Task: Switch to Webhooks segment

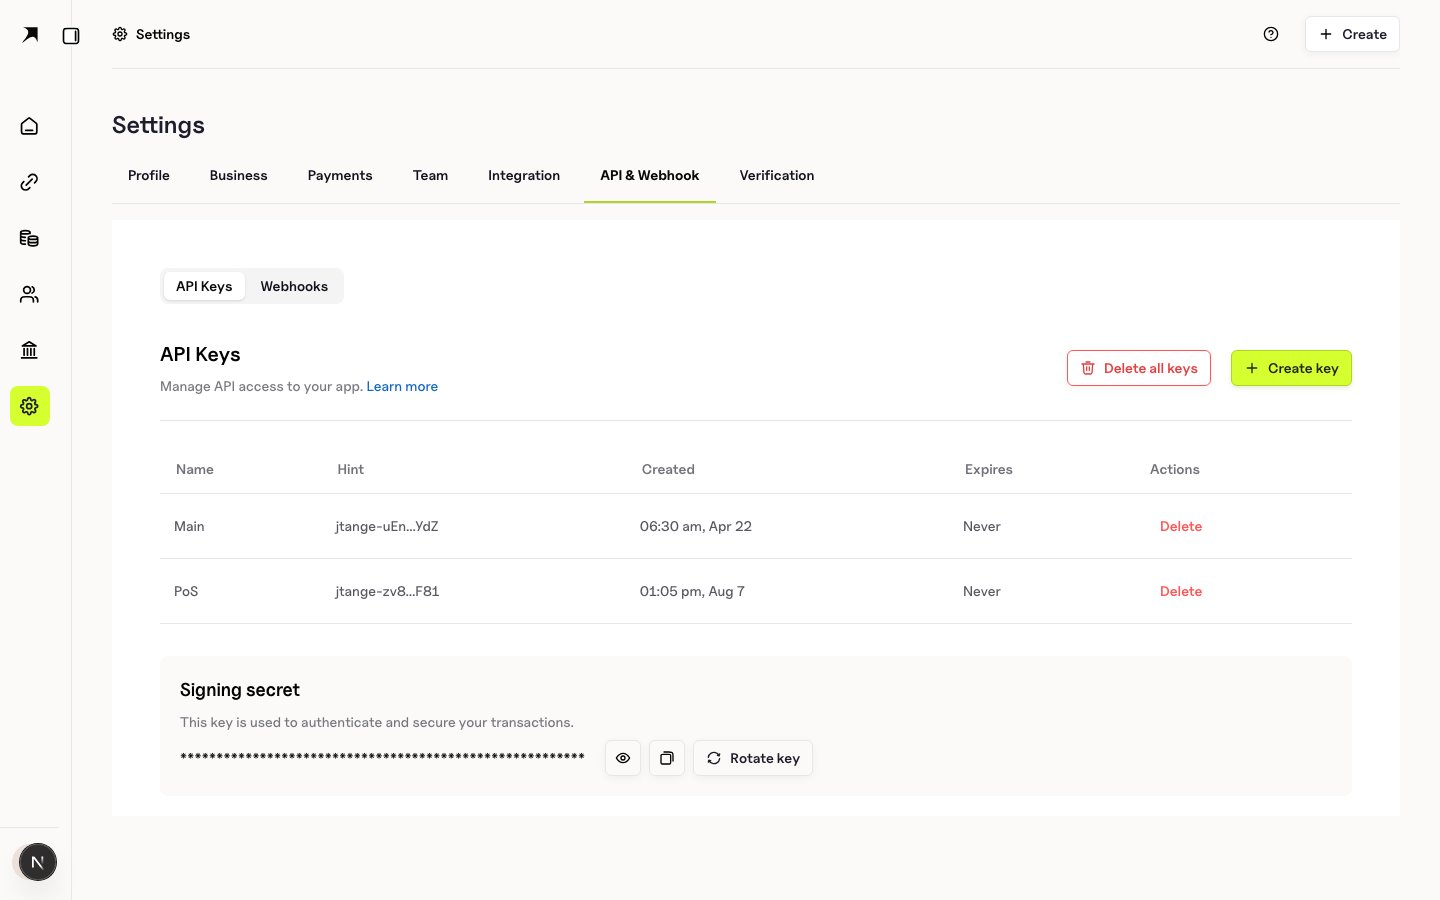Action: point(294,286)
